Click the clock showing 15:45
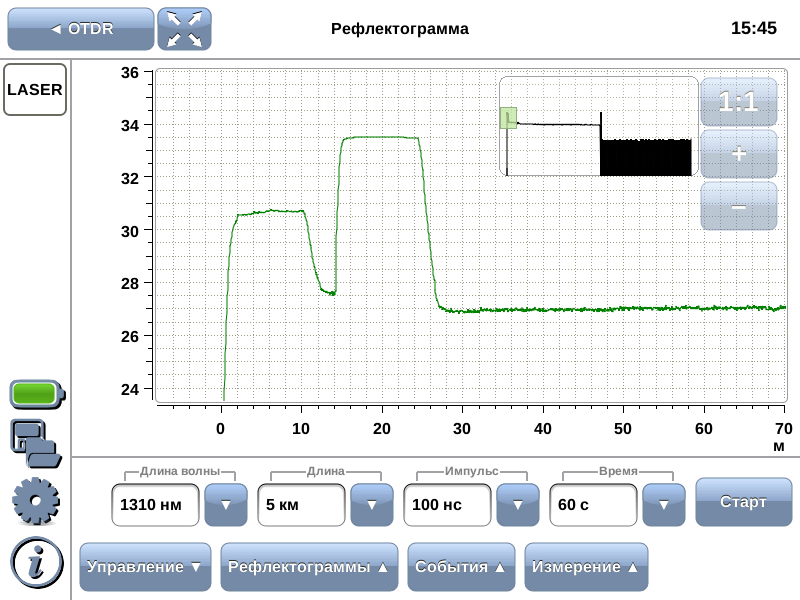Viewport: 800px width, 600px height. (754, 28)
